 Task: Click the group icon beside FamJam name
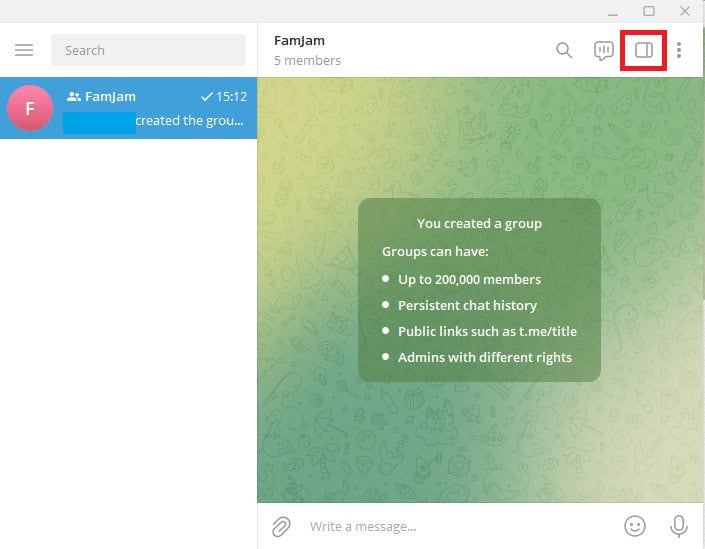pyautogui.click(x=74, y=96)
